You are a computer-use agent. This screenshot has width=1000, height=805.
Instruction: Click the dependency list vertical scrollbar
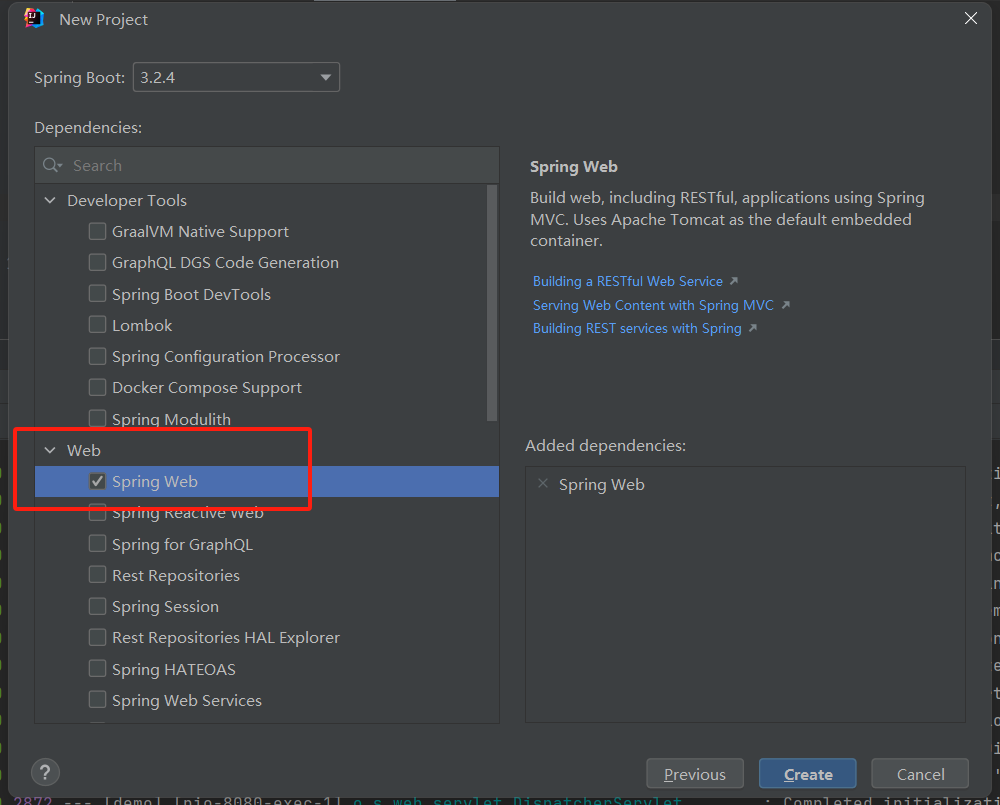coord(492,303)
